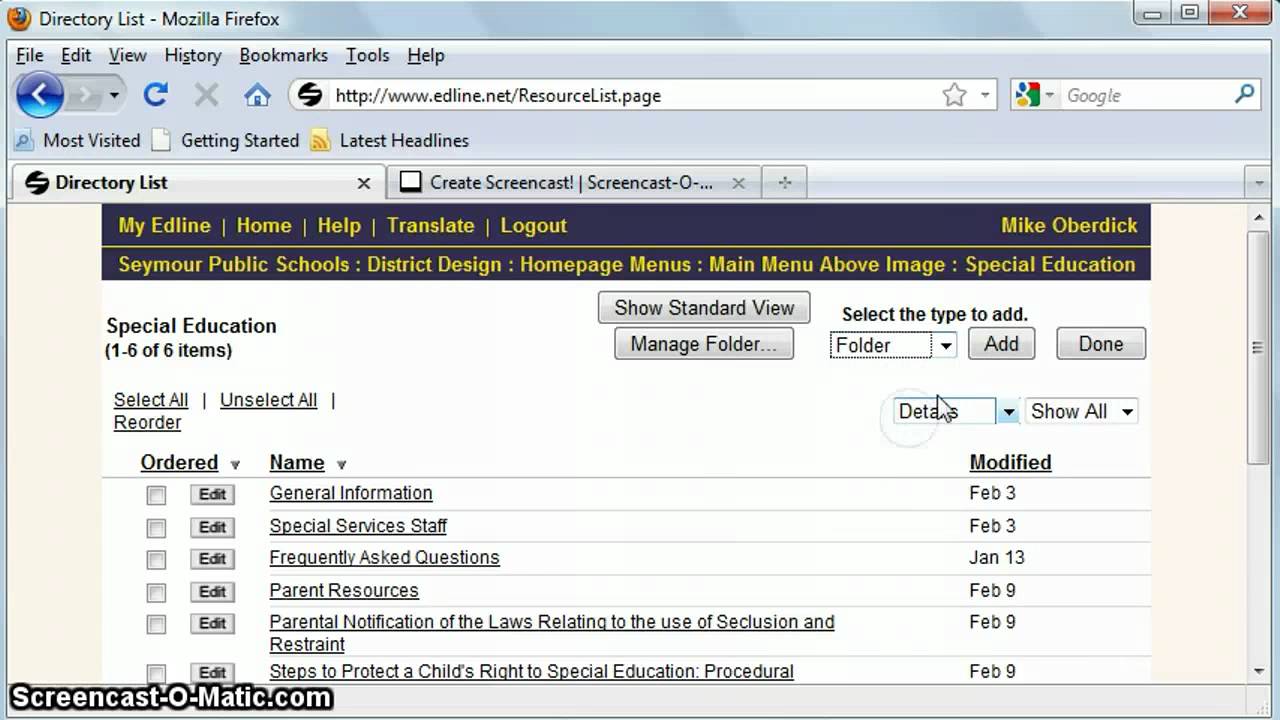Bookmark this page with the star icon

coord(954,95)
